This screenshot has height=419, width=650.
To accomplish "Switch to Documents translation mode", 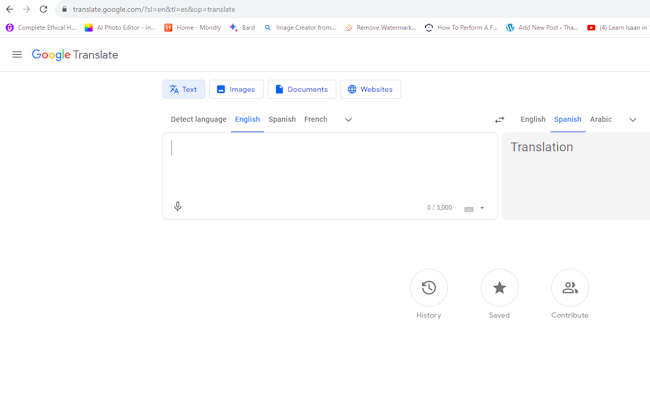I will pyautogui.click(x=302, y=89).
